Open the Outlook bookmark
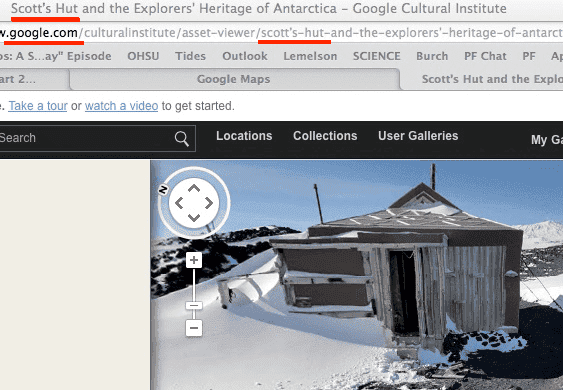The height and width of the screenshot is (390, 563). click(x=245, y=56)
